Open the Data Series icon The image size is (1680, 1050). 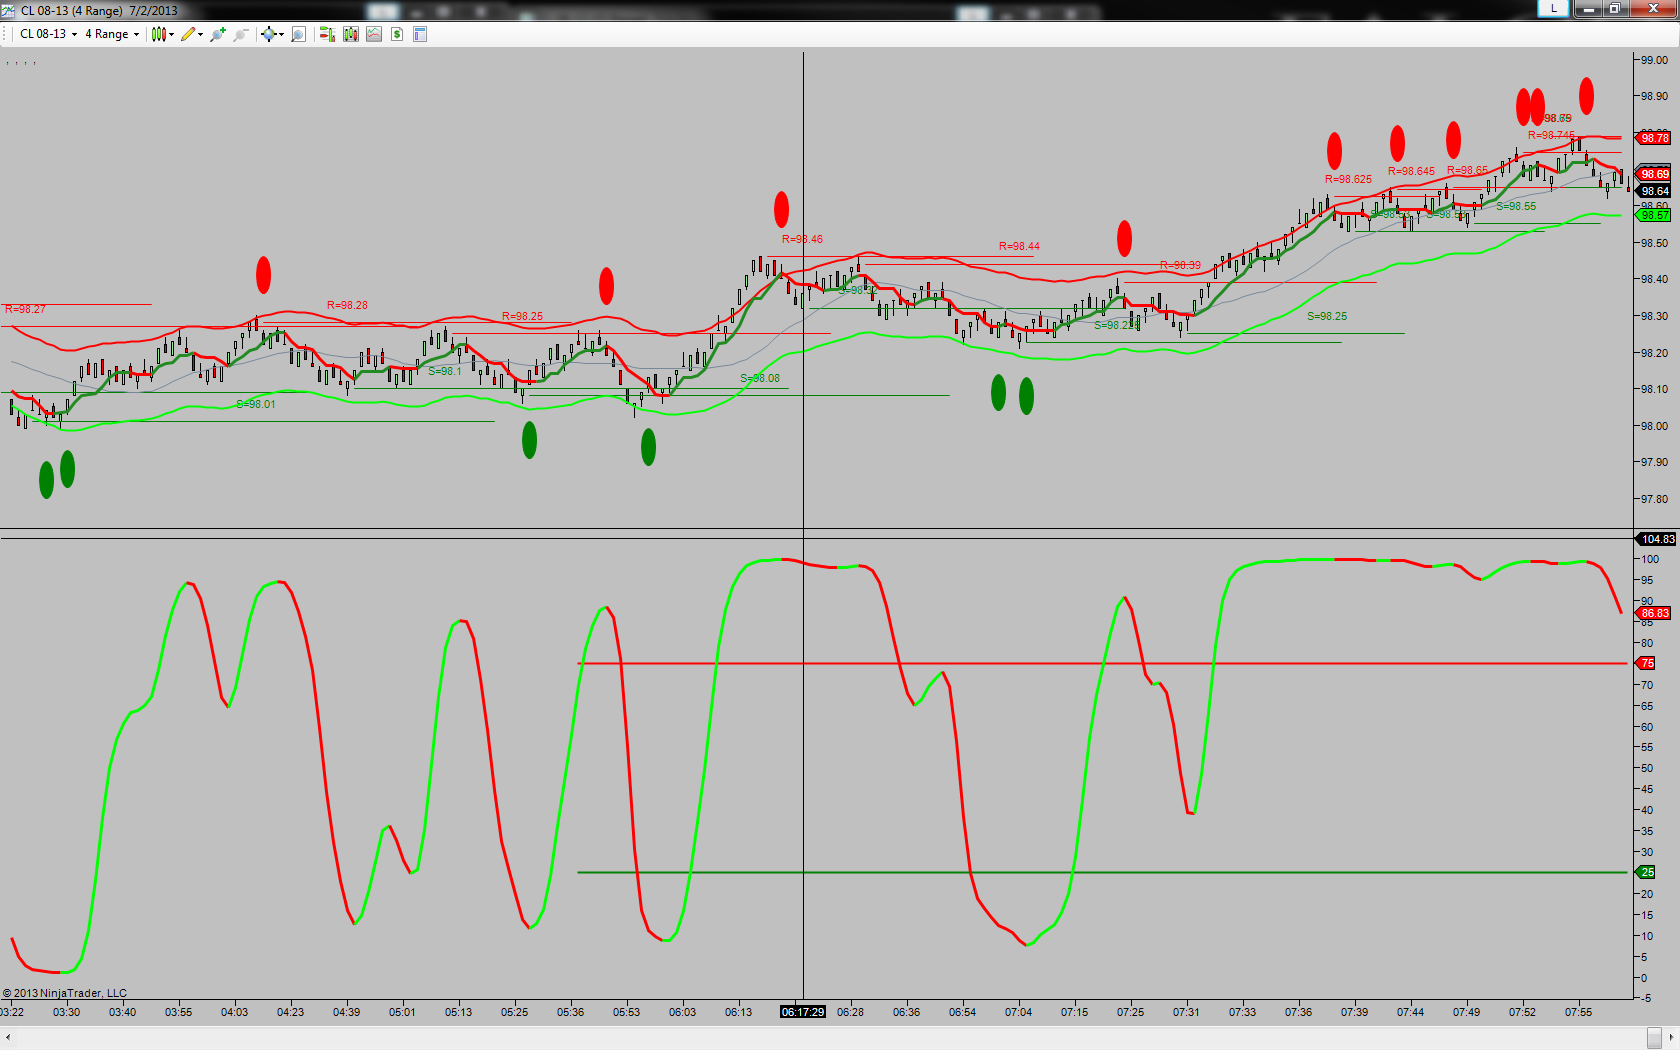click(350, 34)
